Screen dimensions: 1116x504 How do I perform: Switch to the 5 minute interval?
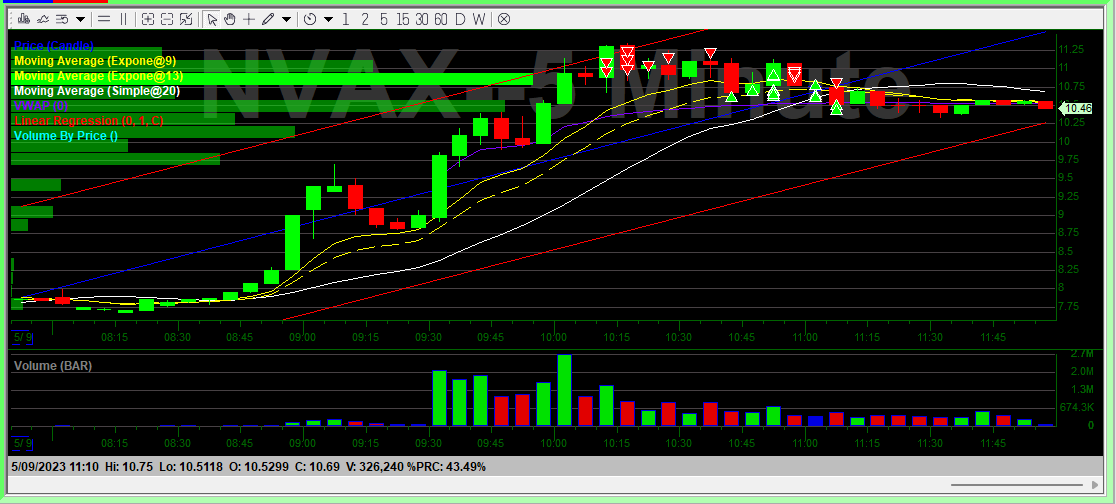pos(384,19)
